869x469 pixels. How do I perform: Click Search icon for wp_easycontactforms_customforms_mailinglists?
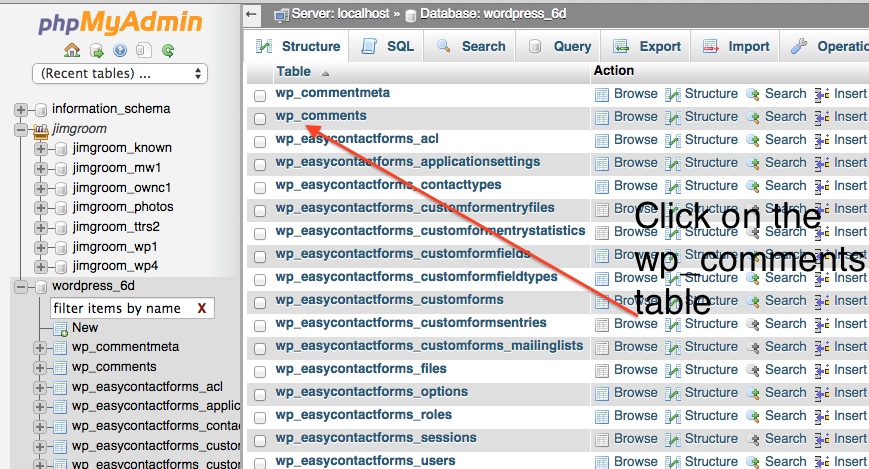click(753, 348)
